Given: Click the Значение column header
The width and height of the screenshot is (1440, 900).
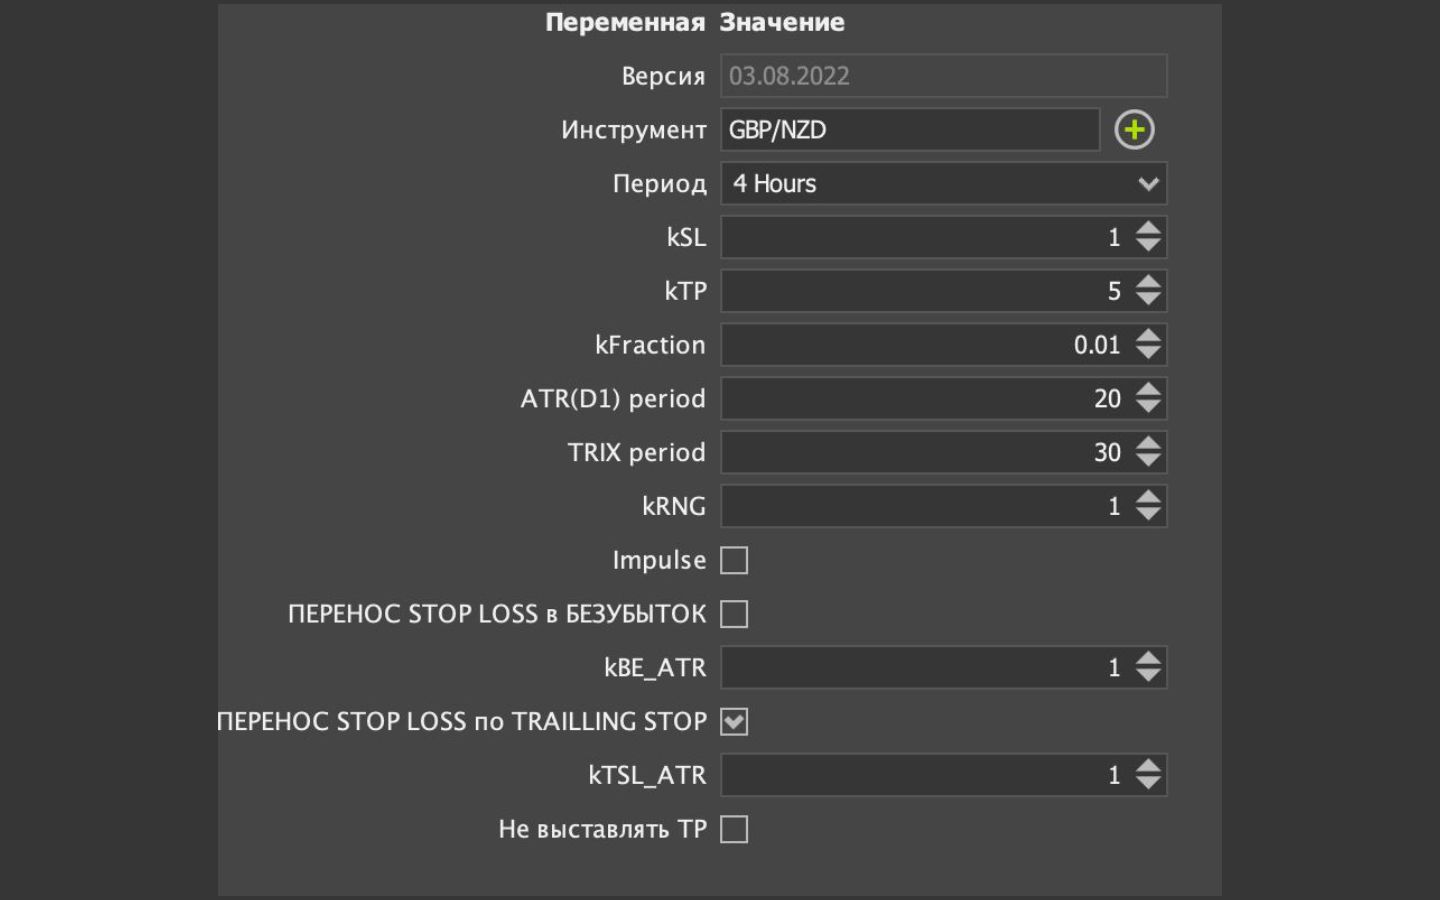Looking at the screenshot, I should [782, 22].
